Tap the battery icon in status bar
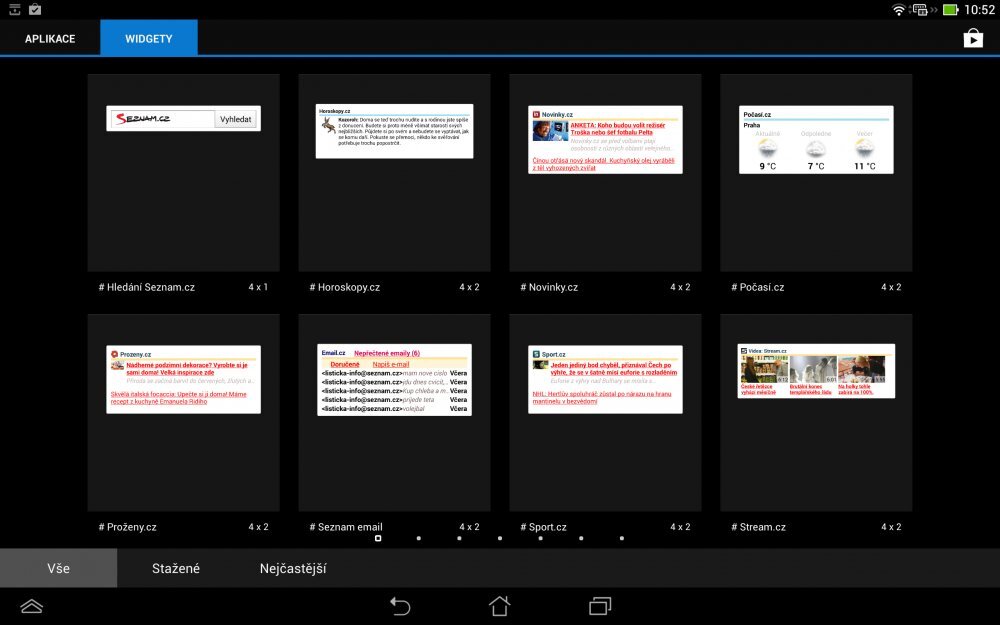 (950, 10)
